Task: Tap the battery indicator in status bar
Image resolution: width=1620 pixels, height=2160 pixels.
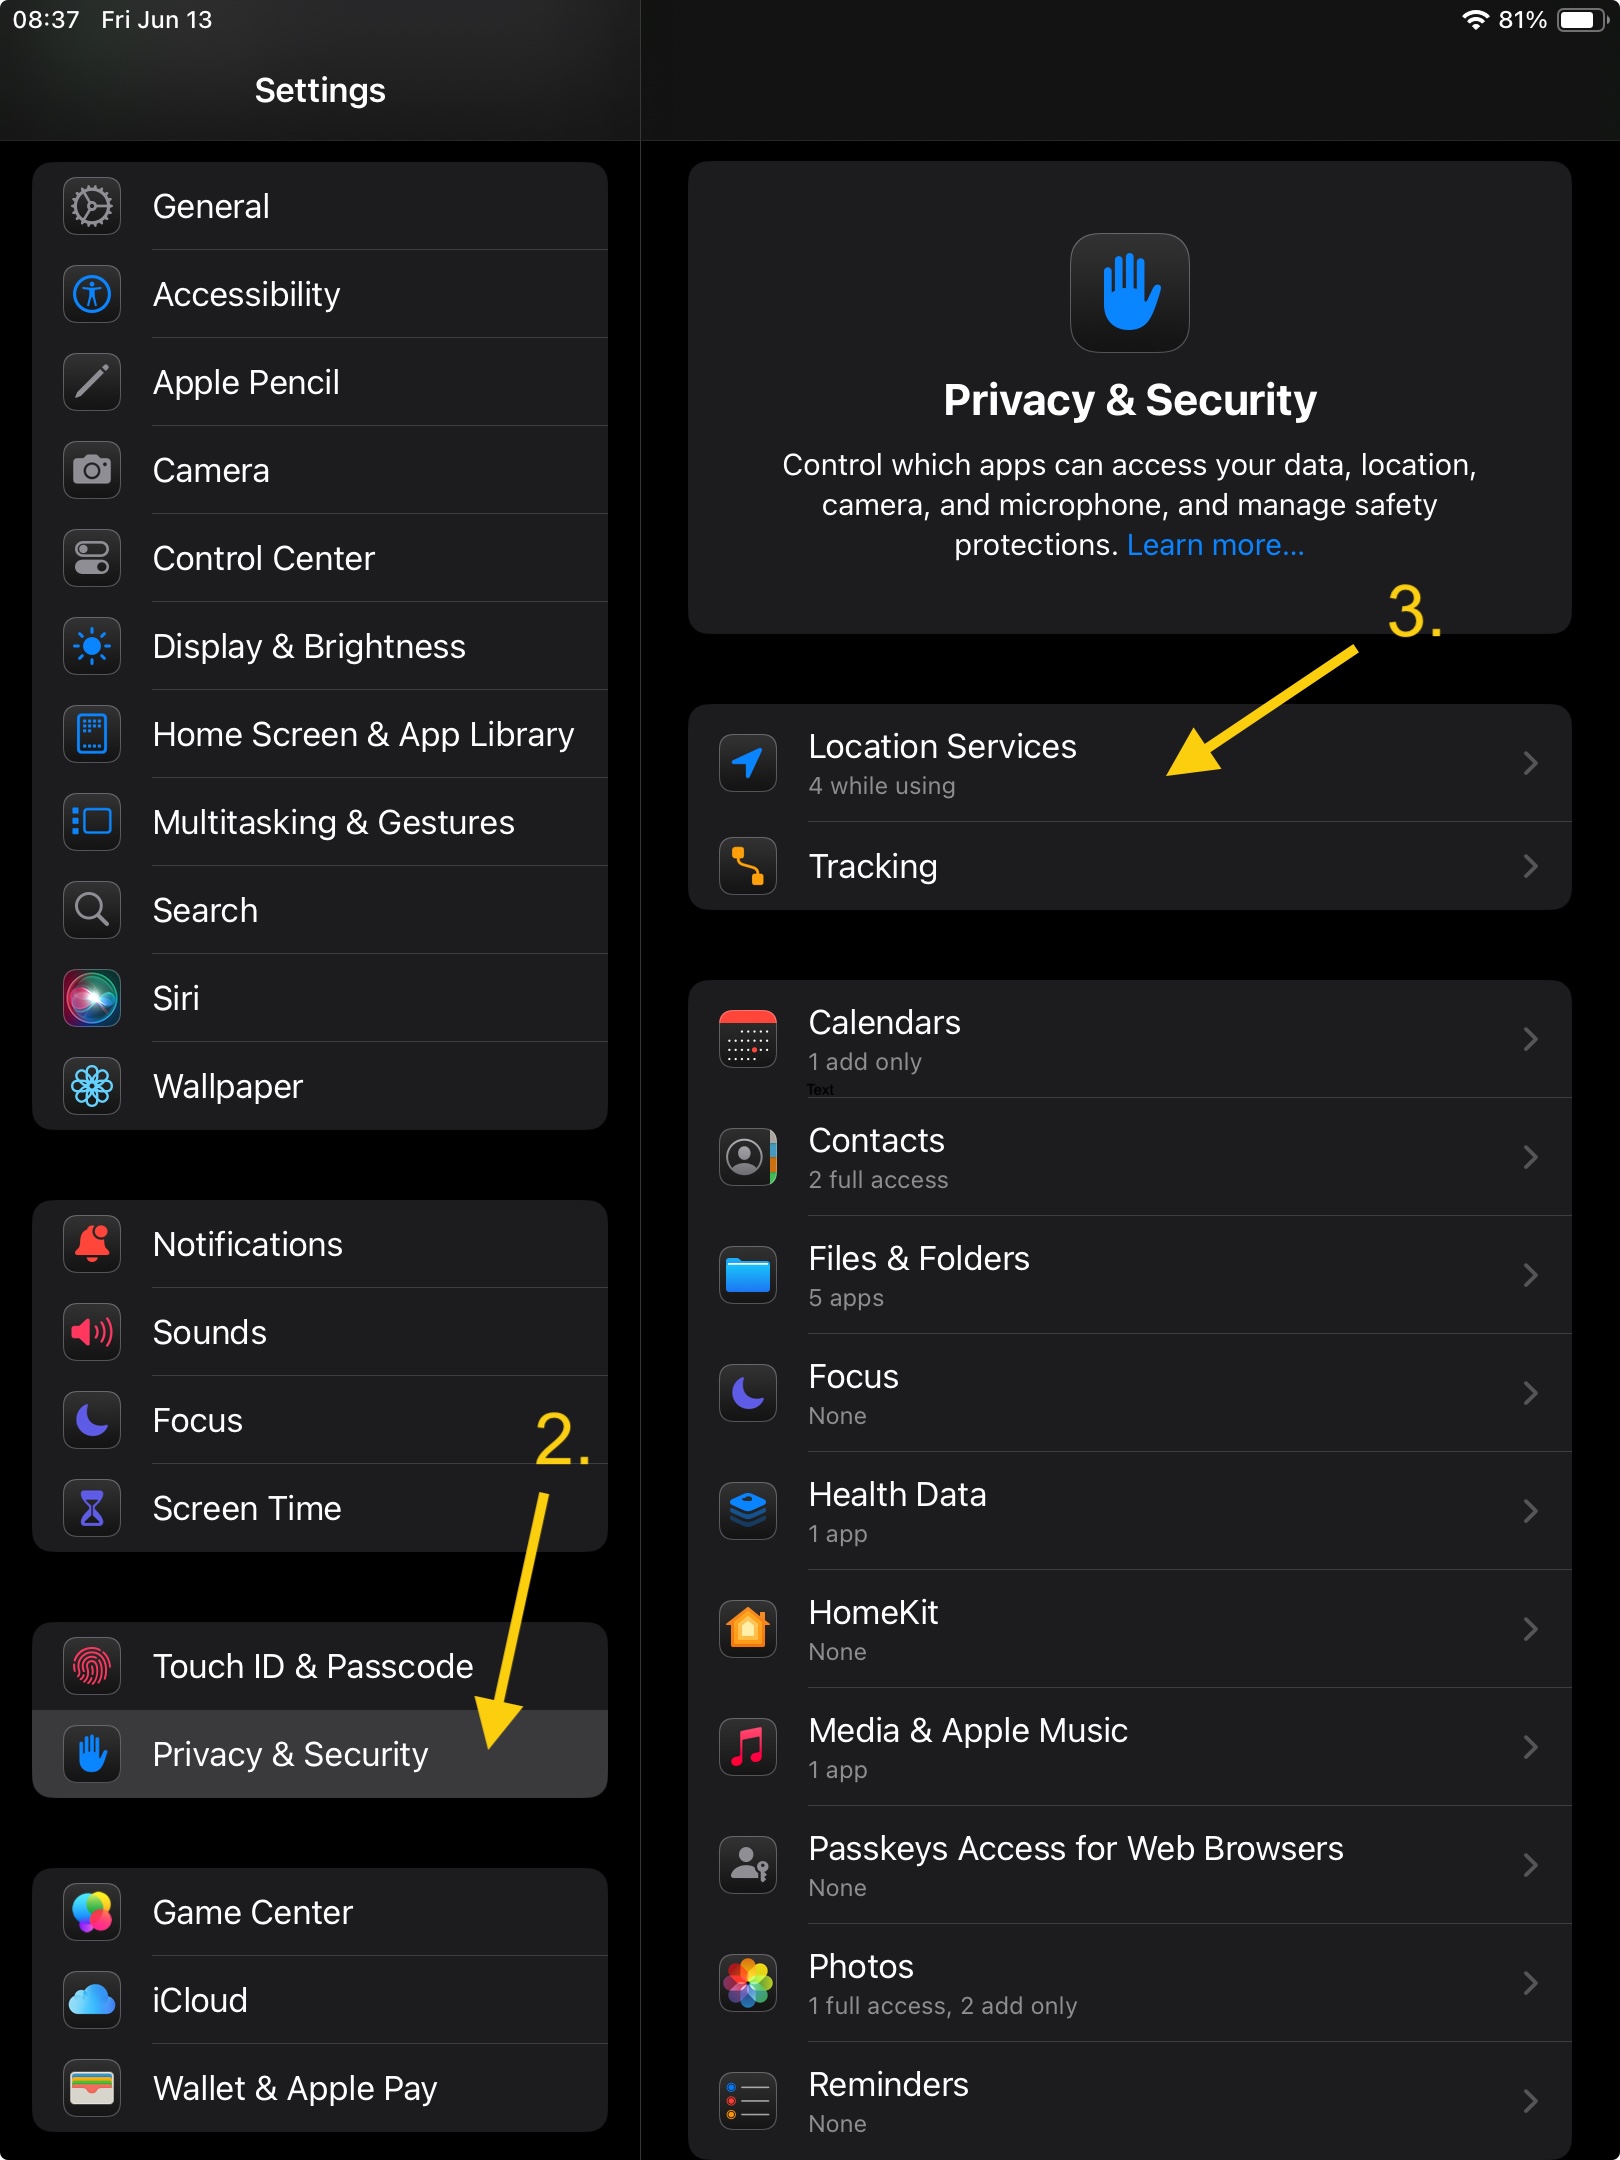Action: click(x=1584, y=20)
